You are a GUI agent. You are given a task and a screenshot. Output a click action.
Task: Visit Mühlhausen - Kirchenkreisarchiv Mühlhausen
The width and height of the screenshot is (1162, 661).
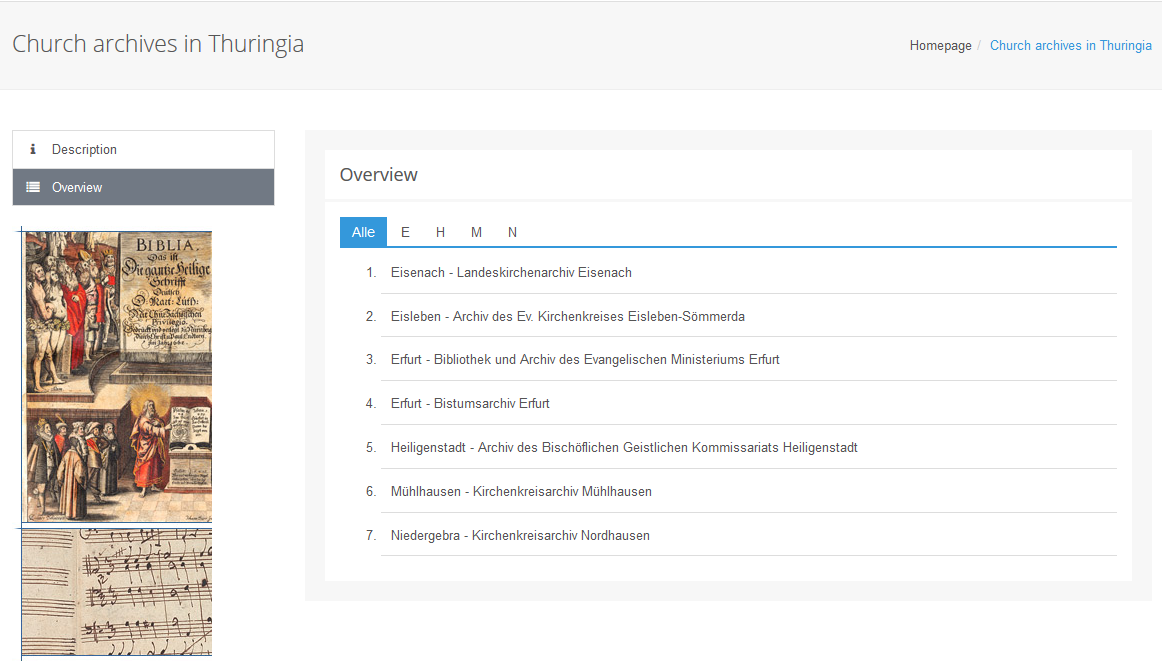tap(521, 491)
